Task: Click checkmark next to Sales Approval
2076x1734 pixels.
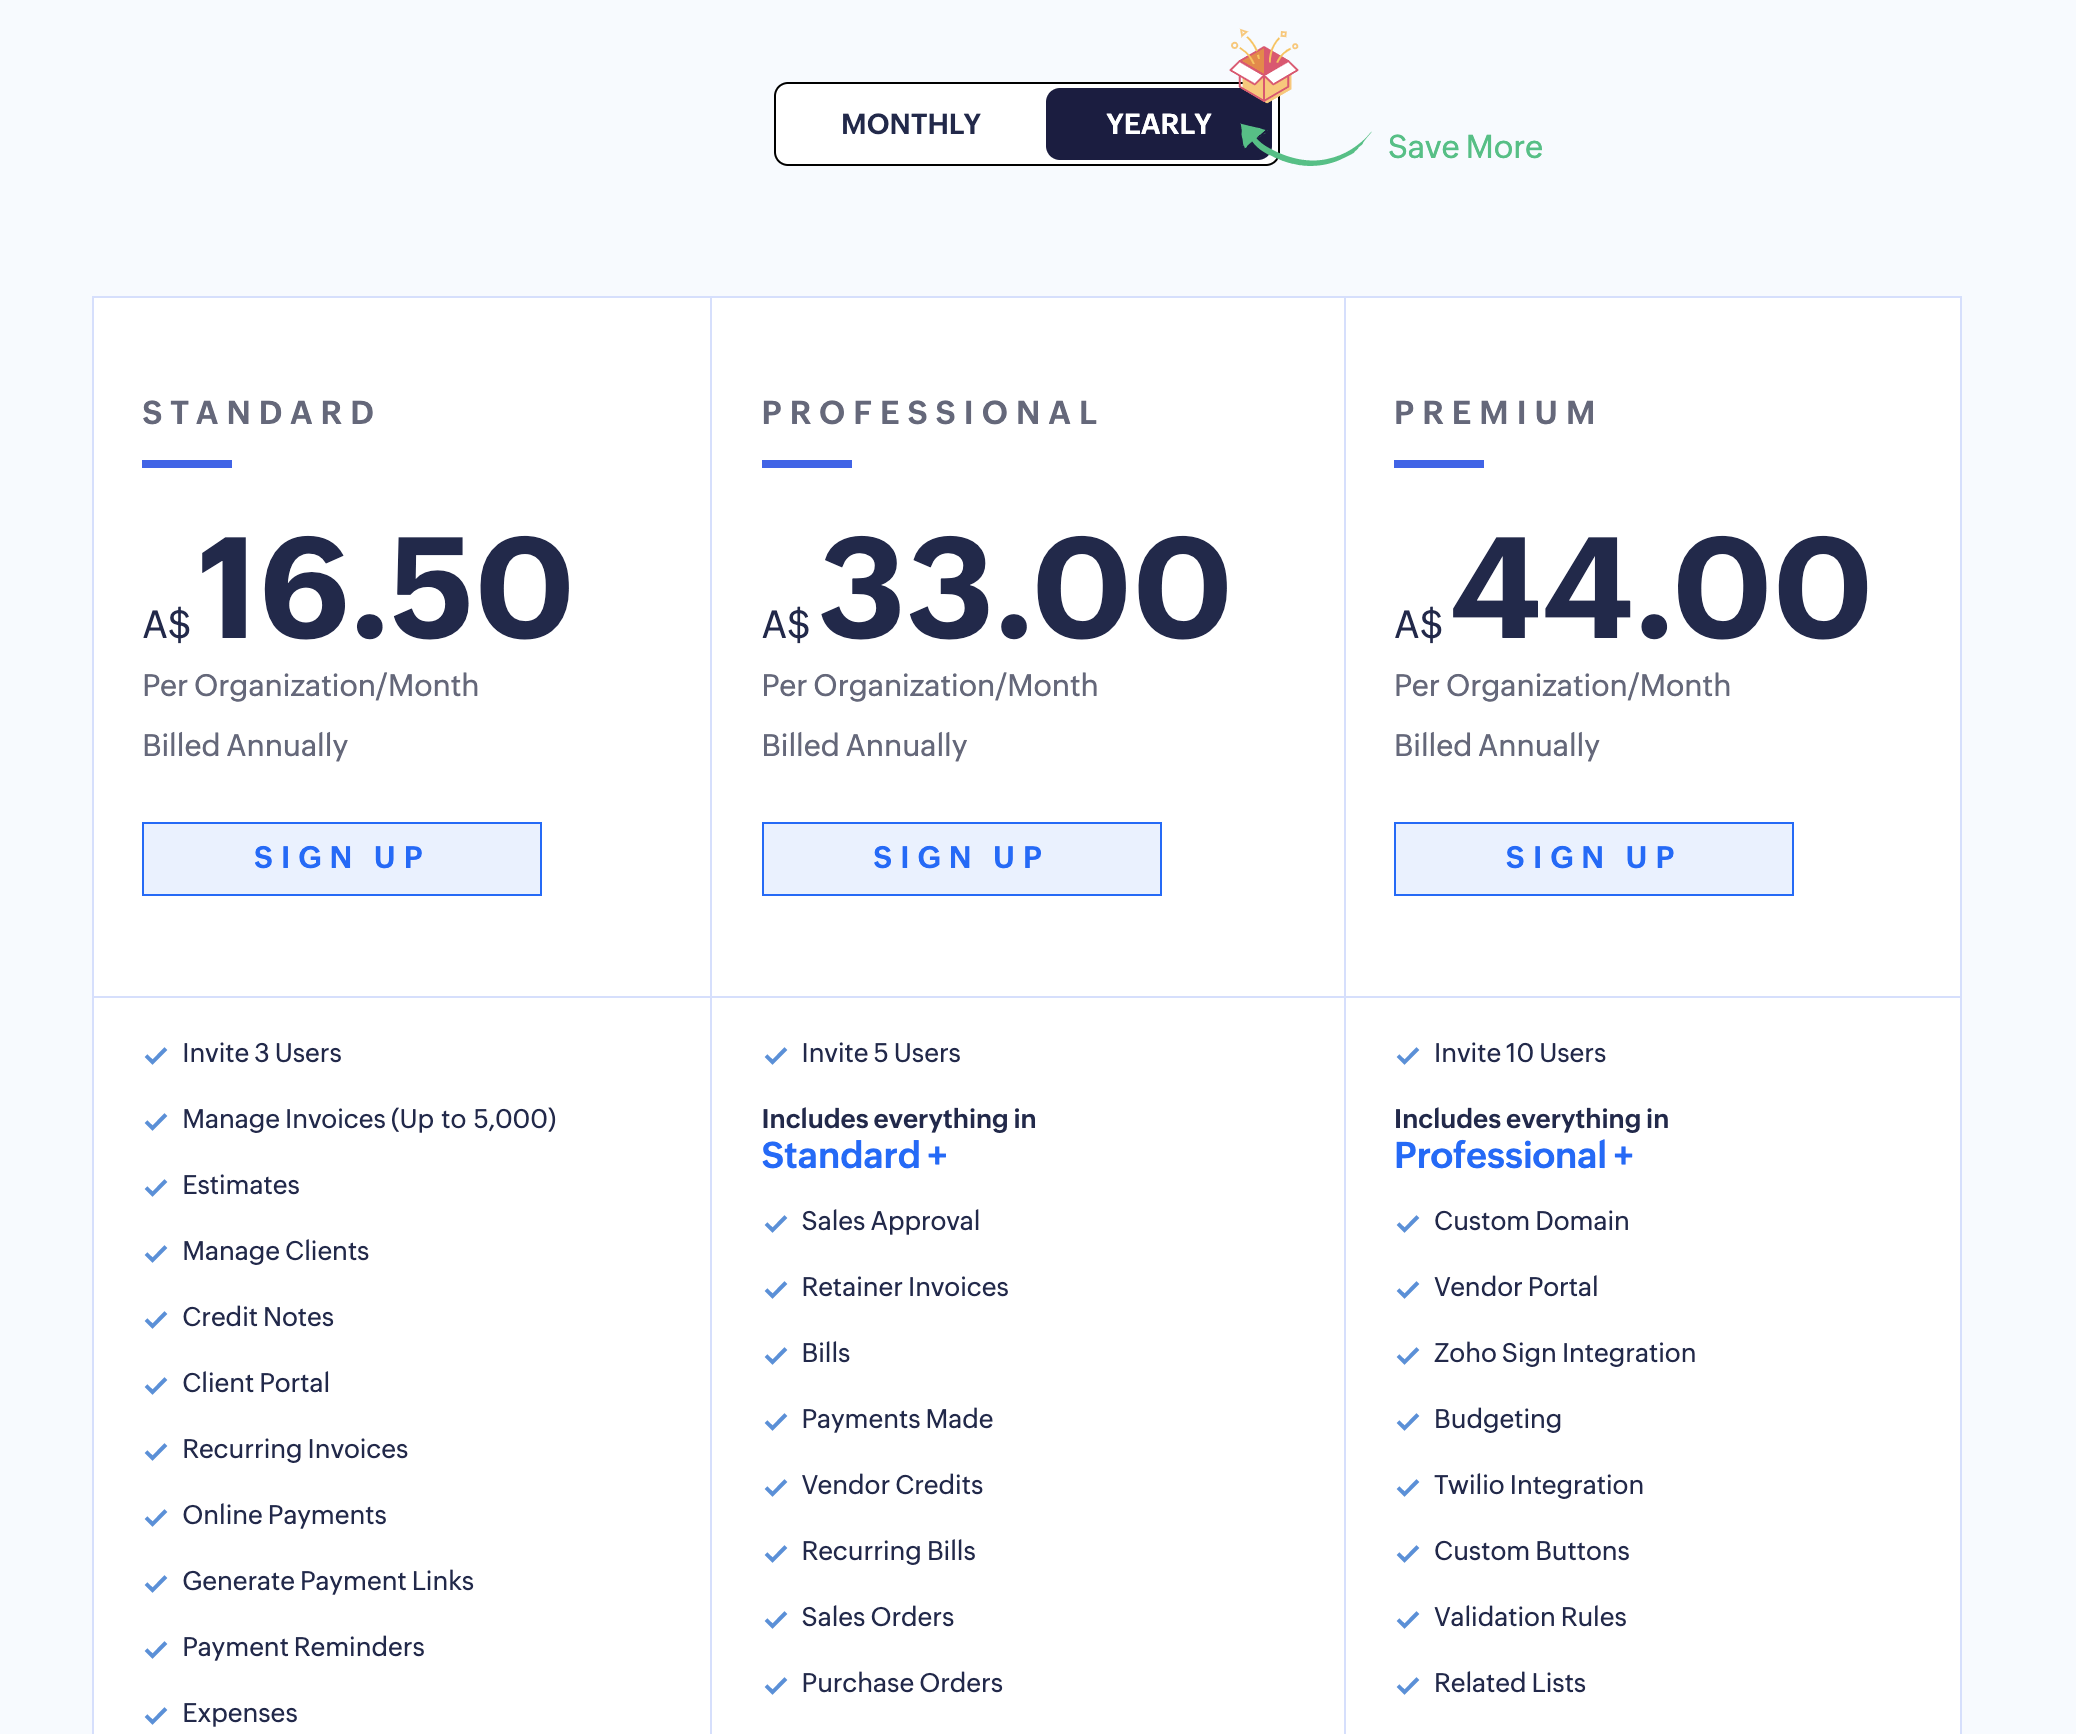Action: (775, 1223)
